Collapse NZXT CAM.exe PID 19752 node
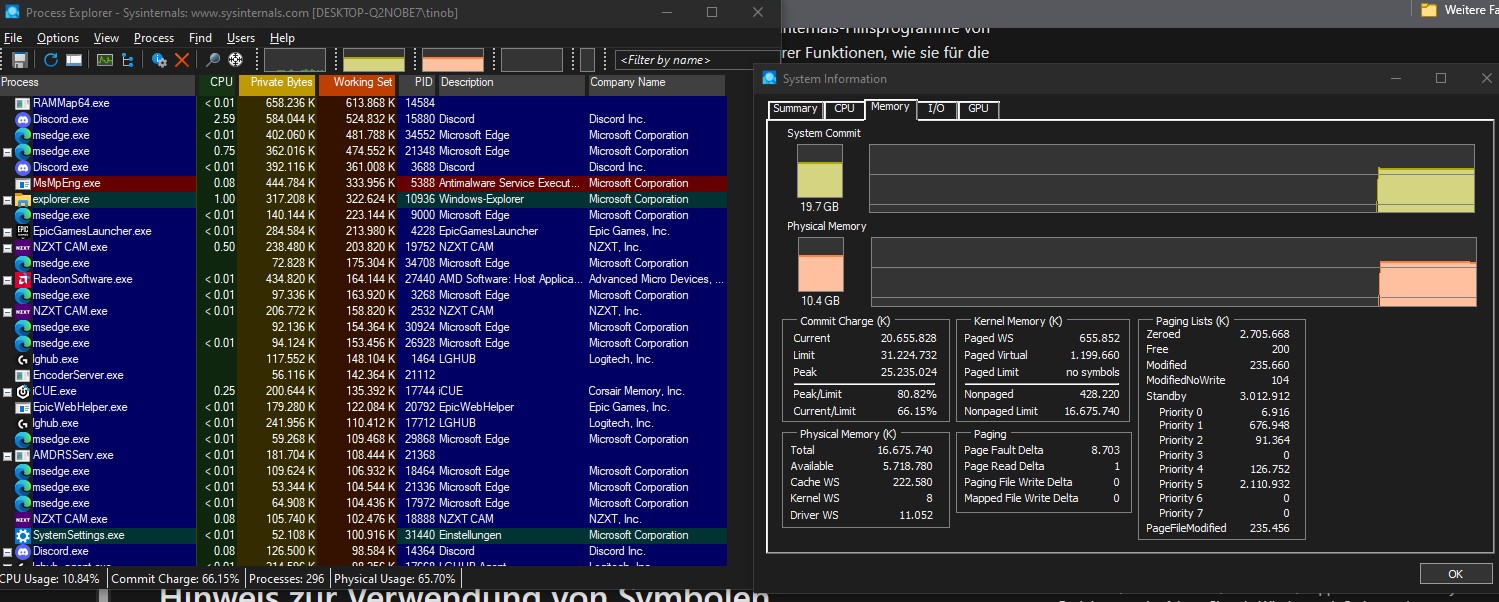This screenshot has height=602, width=1499. coord(7,248)
